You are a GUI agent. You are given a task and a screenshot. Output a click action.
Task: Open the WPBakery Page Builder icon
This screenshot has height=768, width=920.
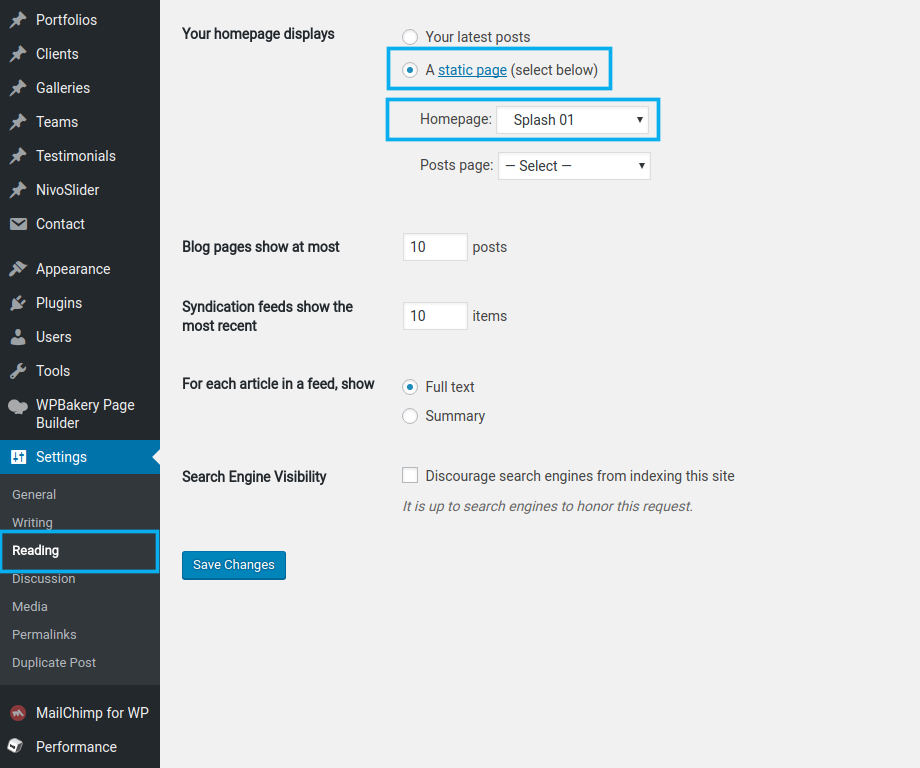pyautogui.click(x=21, y=405)
